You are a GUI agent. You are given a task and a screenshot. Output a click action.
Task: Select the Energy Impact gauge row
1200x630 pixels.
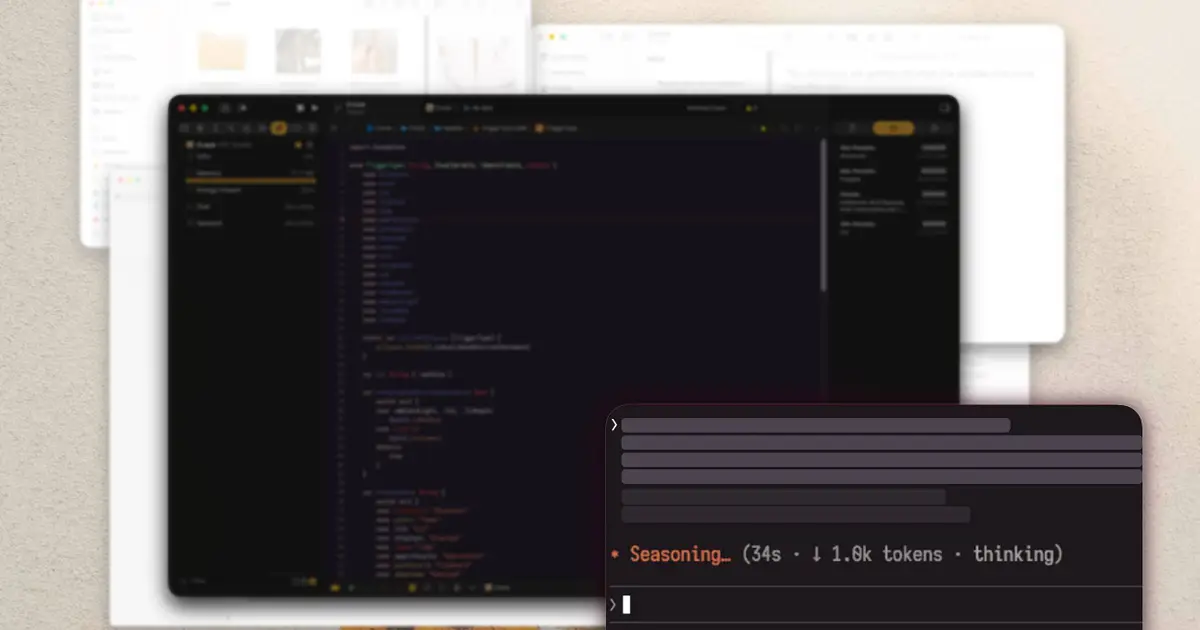click(x=250, y=190)
